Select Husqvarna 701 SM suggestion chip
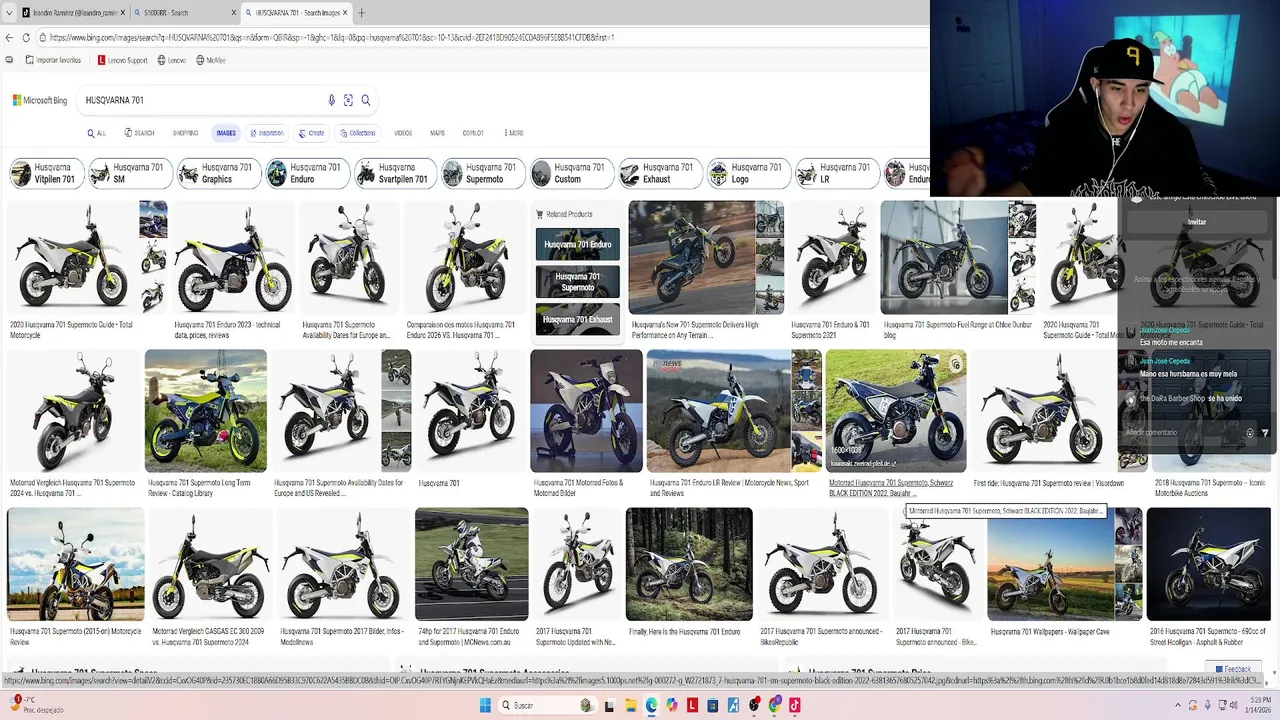 tap(130, 174)
